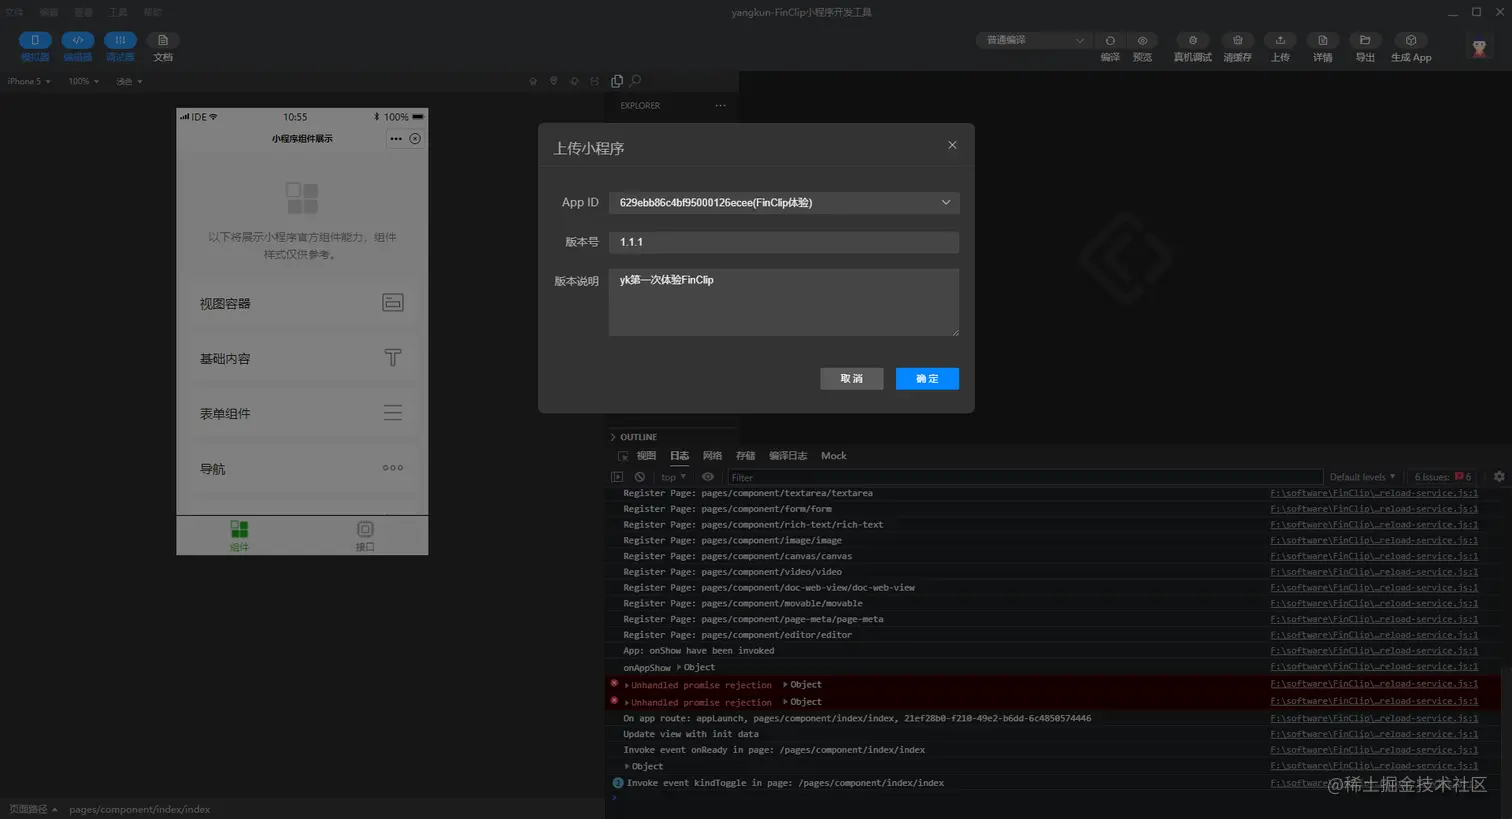The height and width of the screenshot is (819, 1512).
Task: Click the 确定 confirm button
Action: (927, 379)
